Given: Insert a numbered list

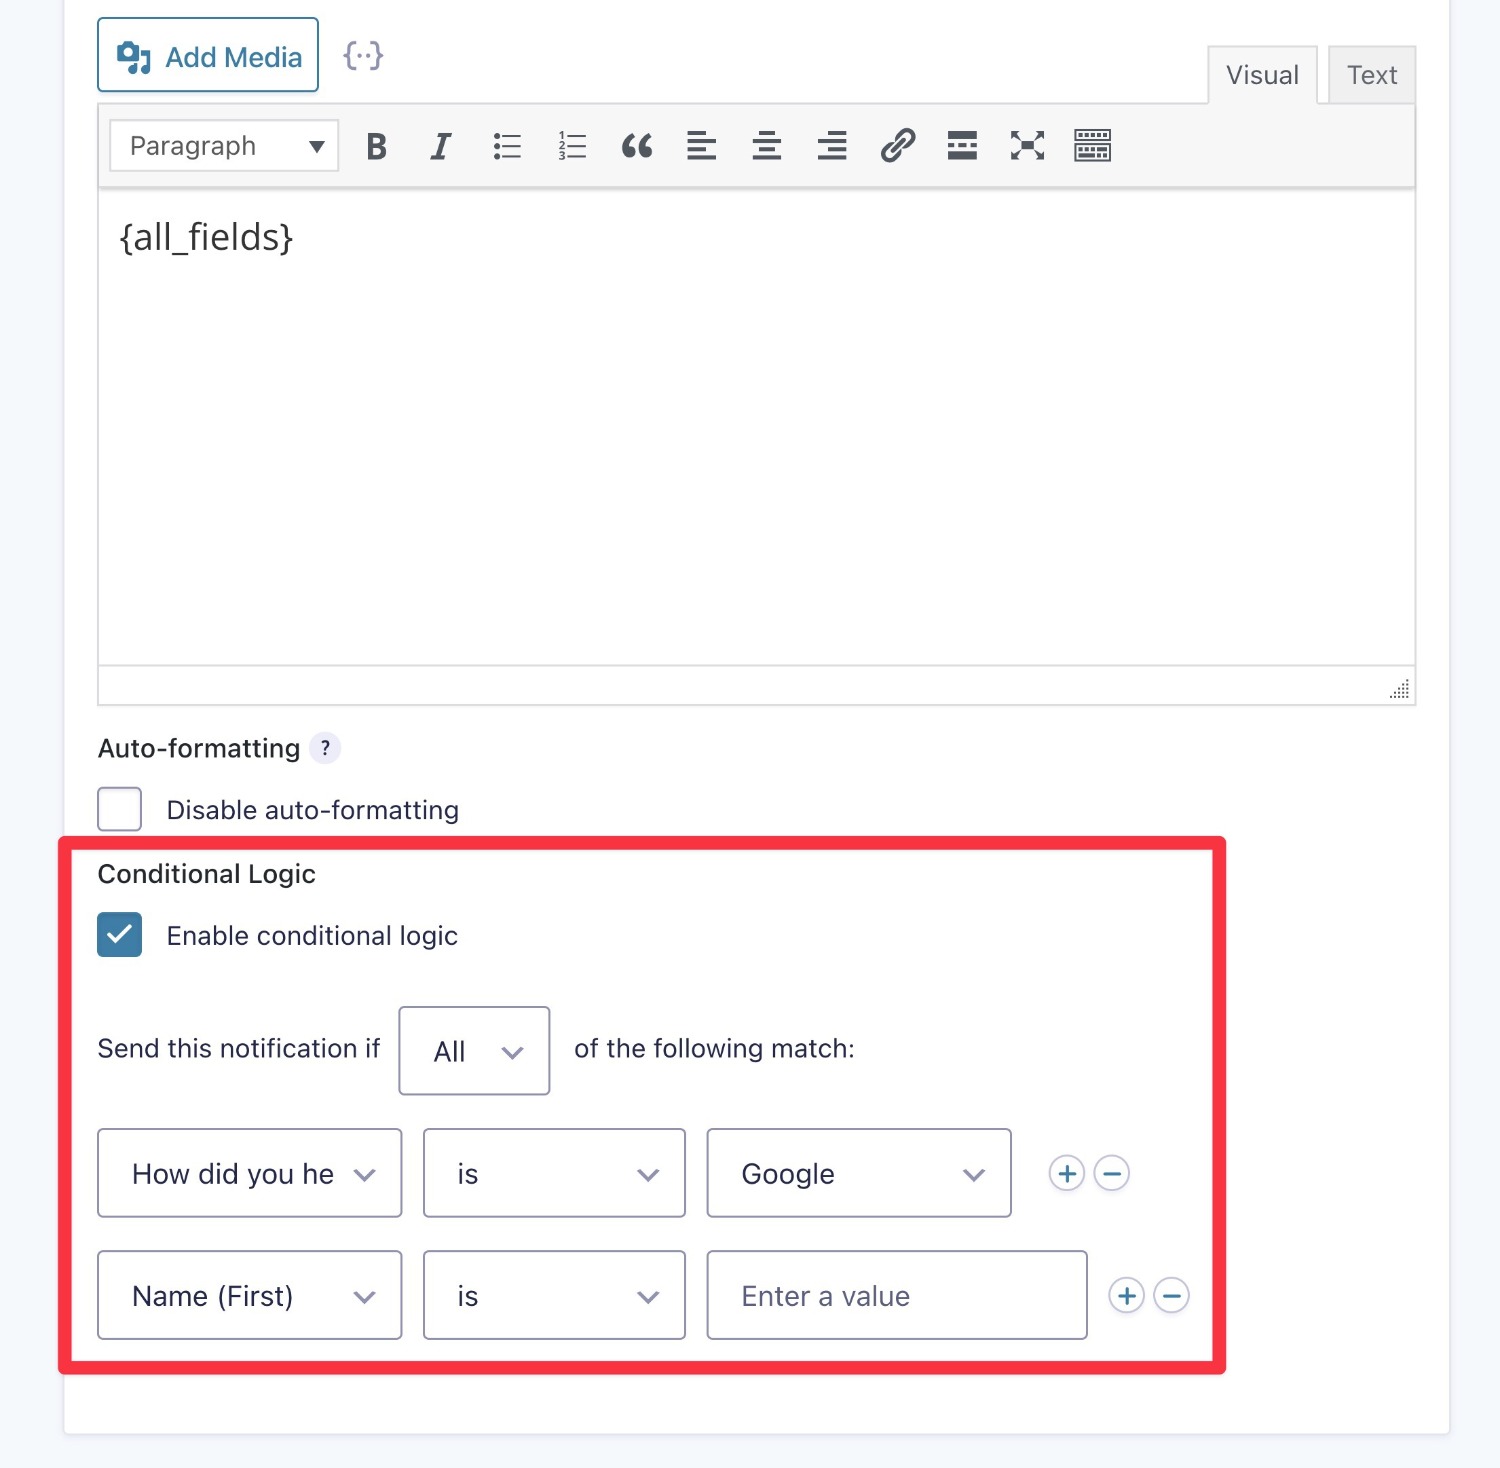Looking at the screenshot, I should (572, 146).
